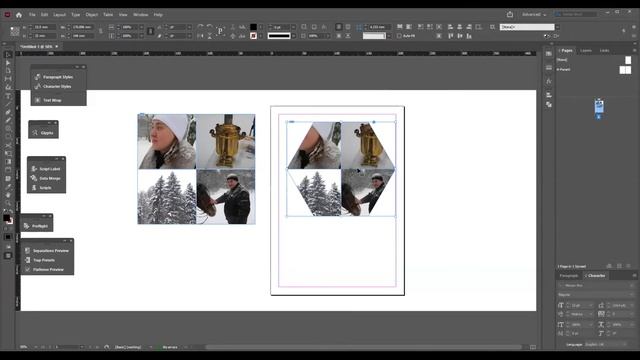Viewport: 640px width, 360px height.
Task: Click the horizontal scrollbar at bottom
Action: (x=363, y=347)
